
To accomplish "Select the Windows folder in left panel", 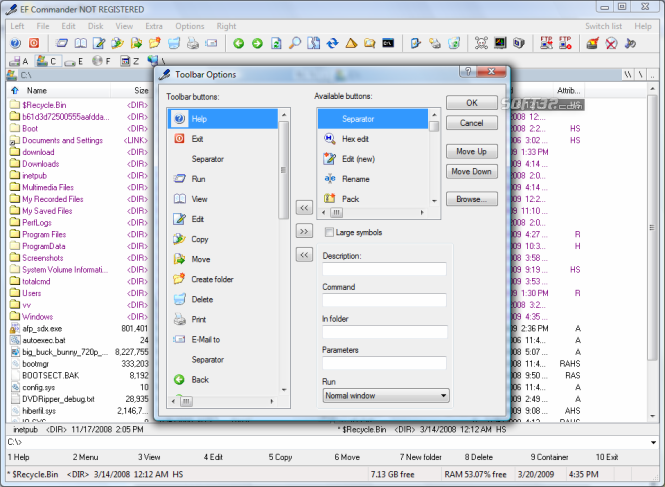I will click(37, 316).
